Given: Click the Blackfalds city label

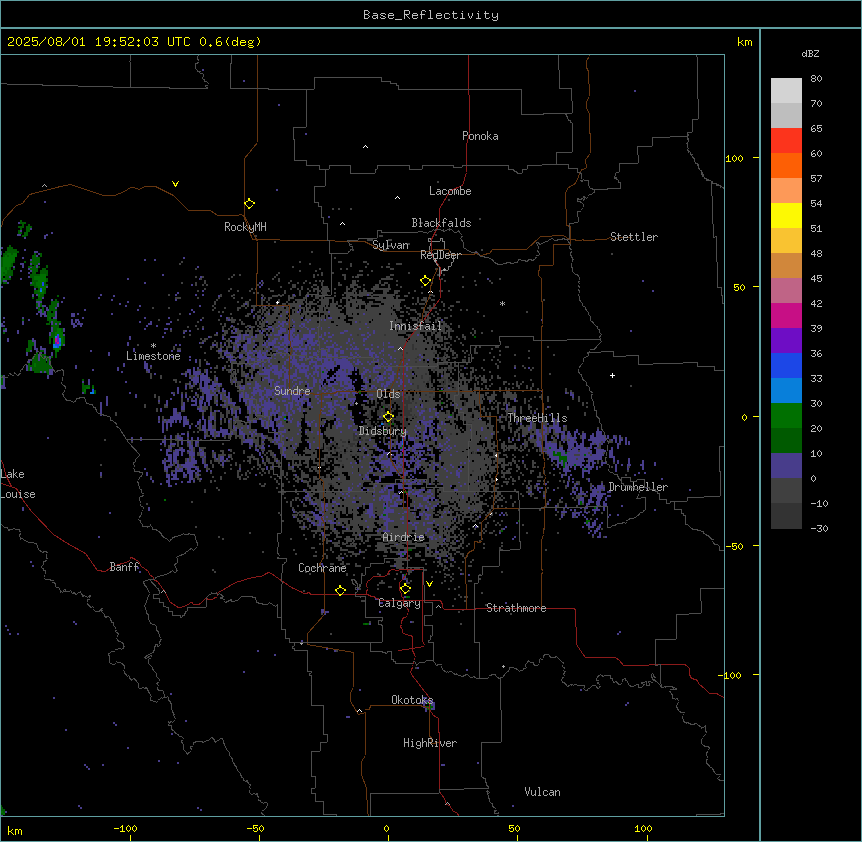Looking at the screenshot, I should (441, 223).
